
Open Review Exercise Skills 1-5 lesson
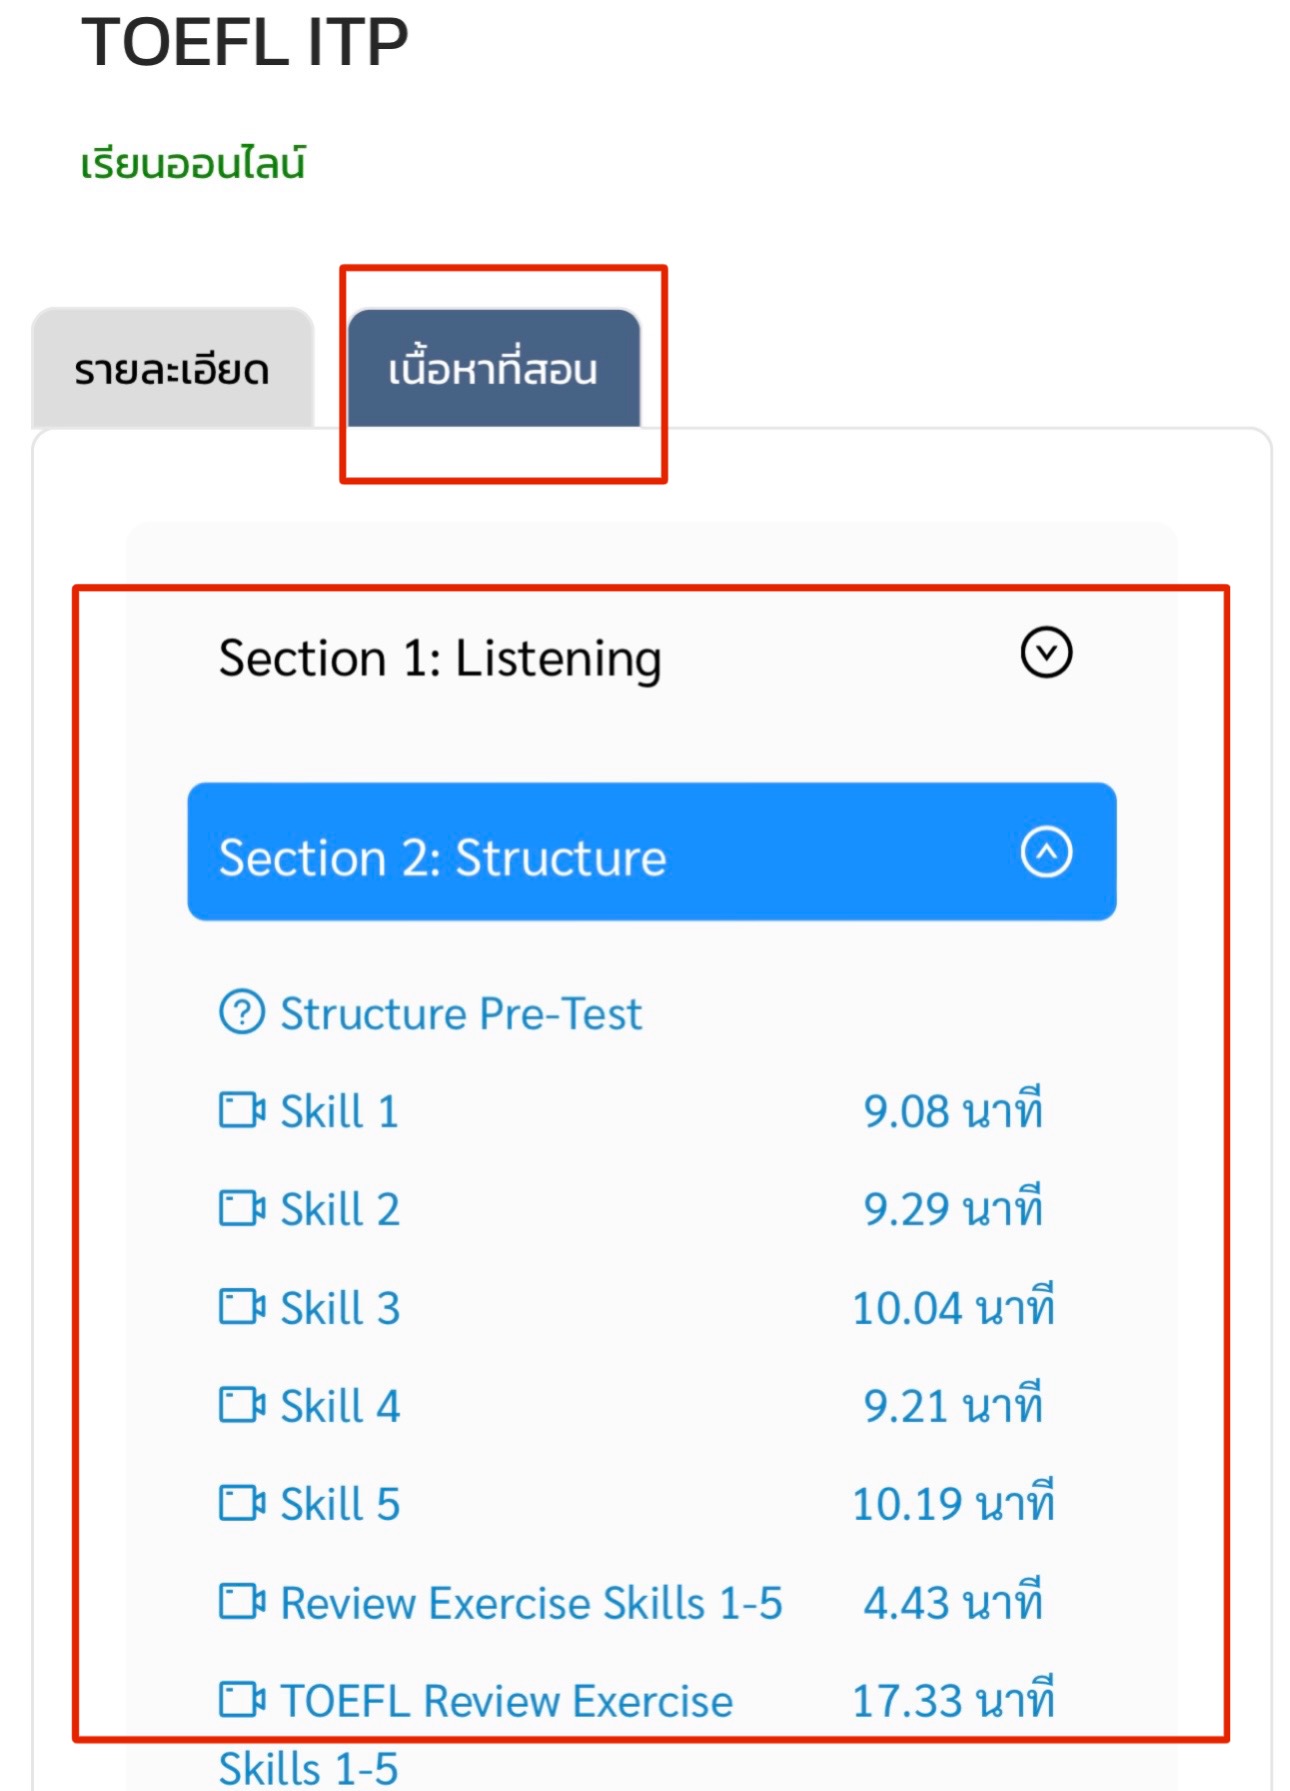click(531, 1602)
